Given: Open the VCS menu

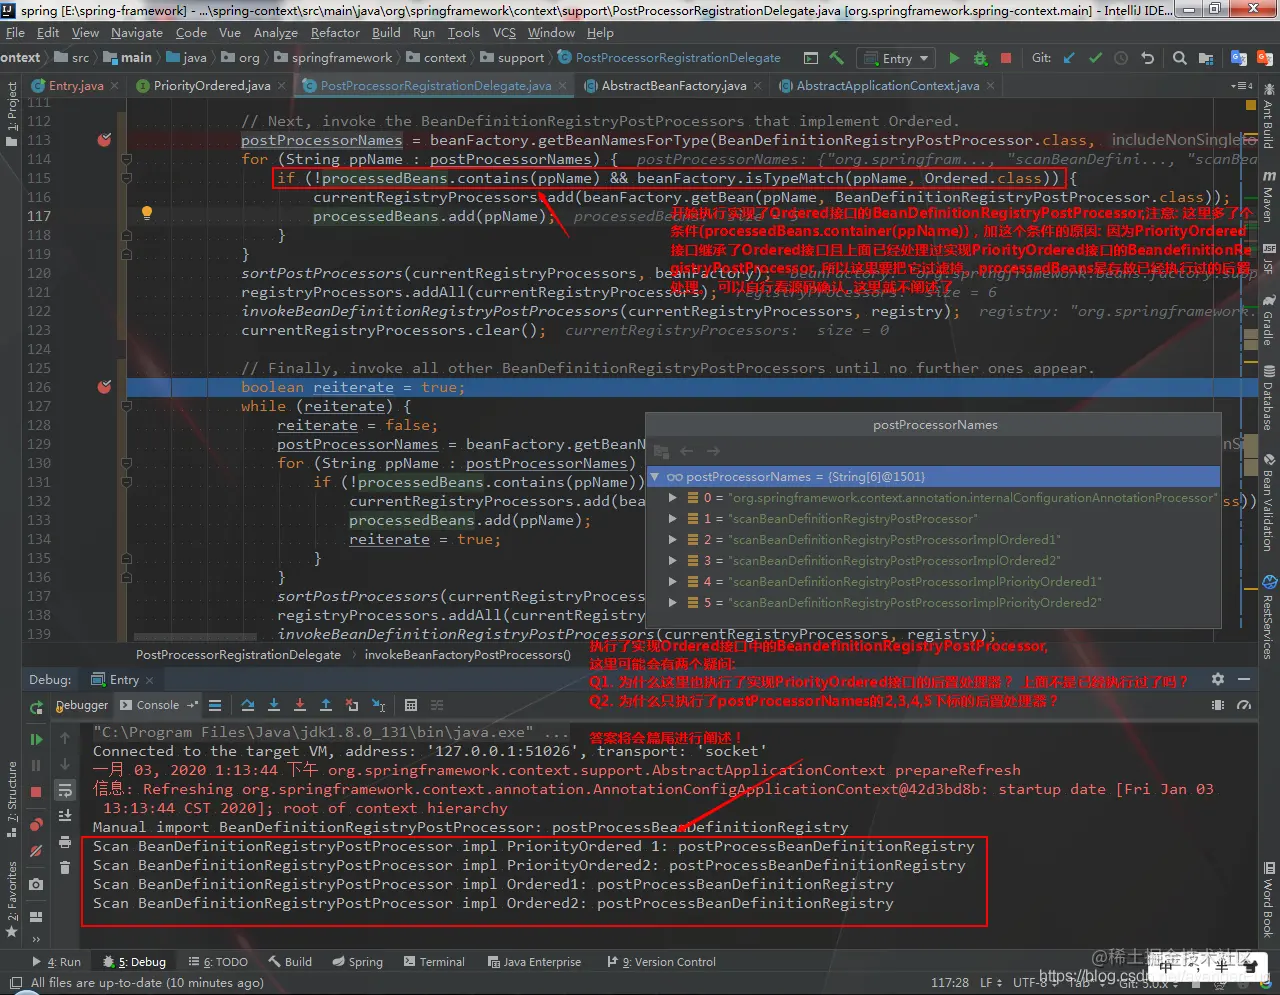Looking at the screenshot, I should click(505, 33).
